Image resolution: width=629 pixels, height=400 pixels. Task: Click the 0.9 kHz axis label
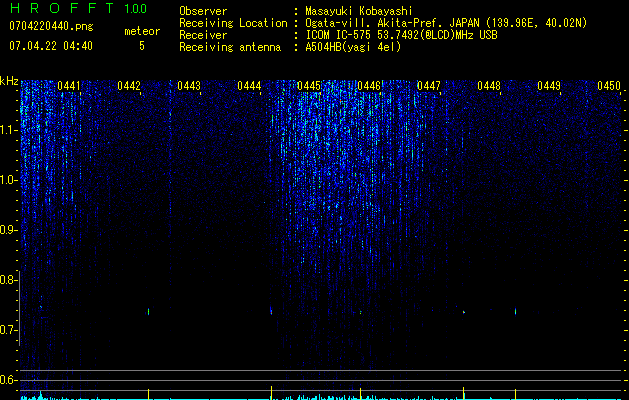8,230
